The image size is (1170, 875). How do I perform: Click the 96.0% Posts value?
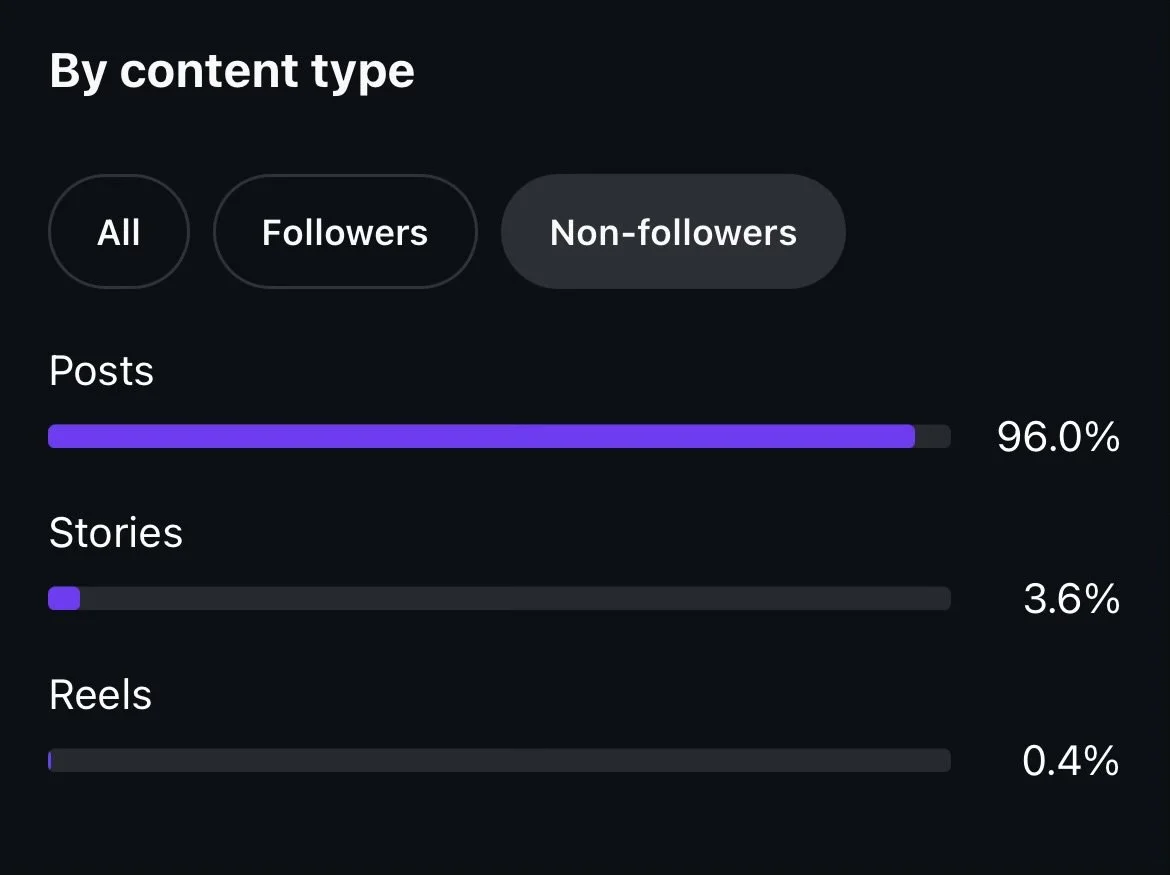coord(1058,437)
